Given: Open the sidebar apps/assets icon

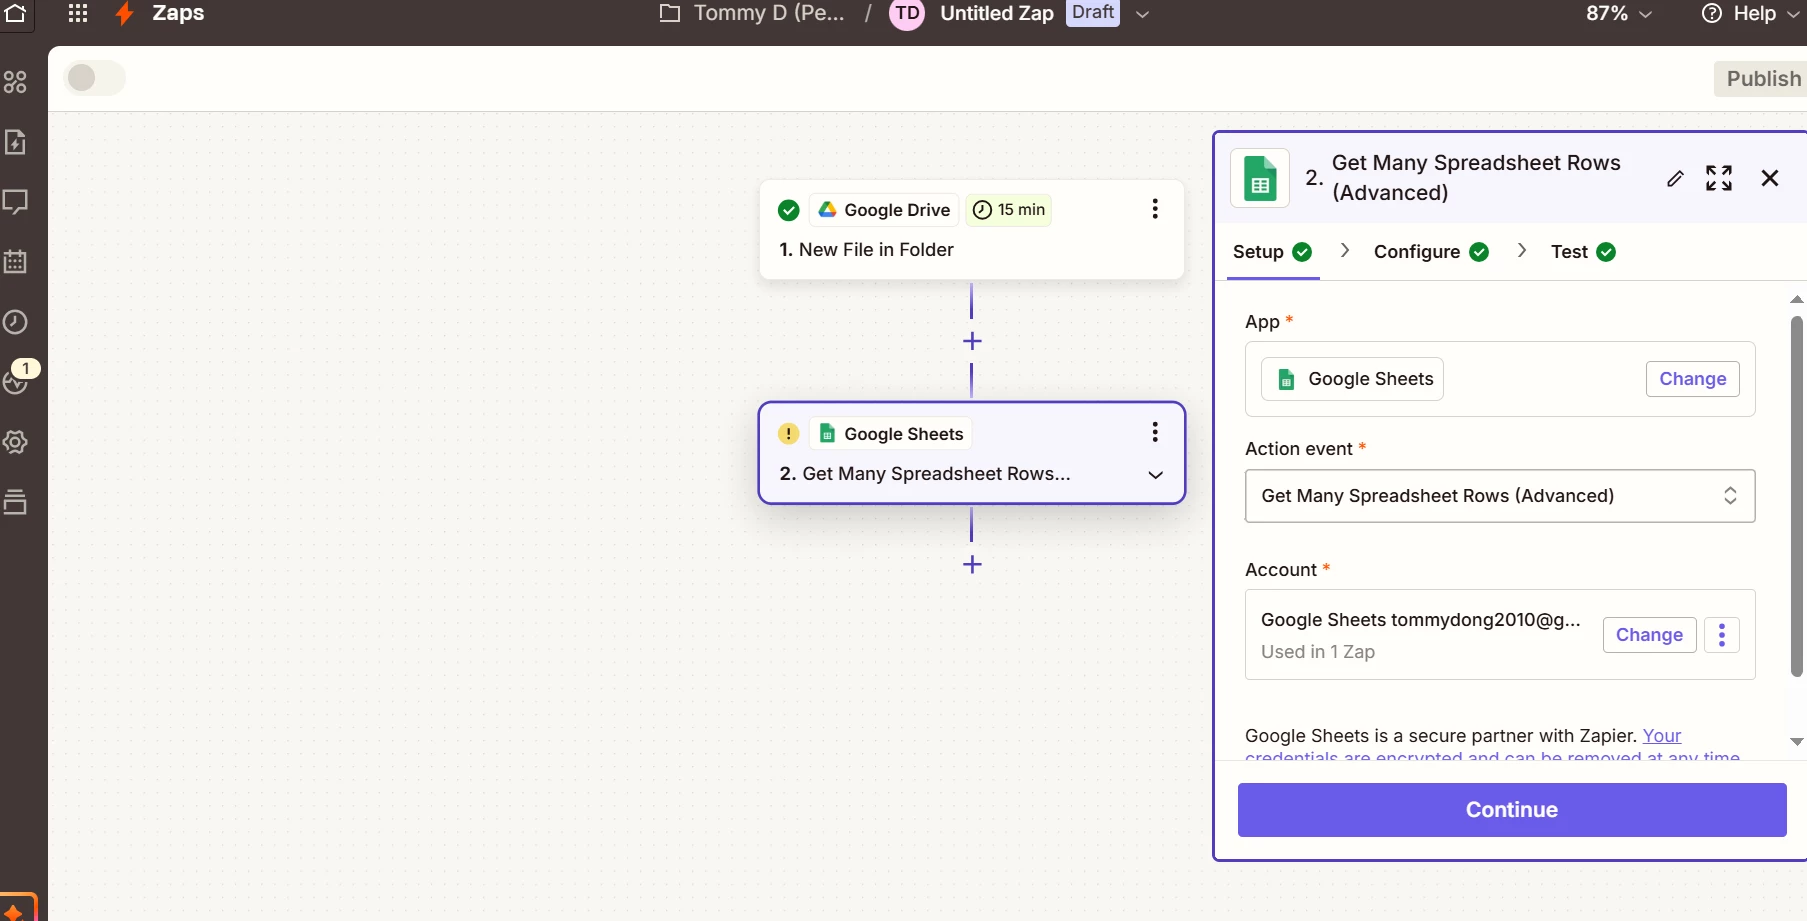Looking at the screenshot, I should (15, 82).
